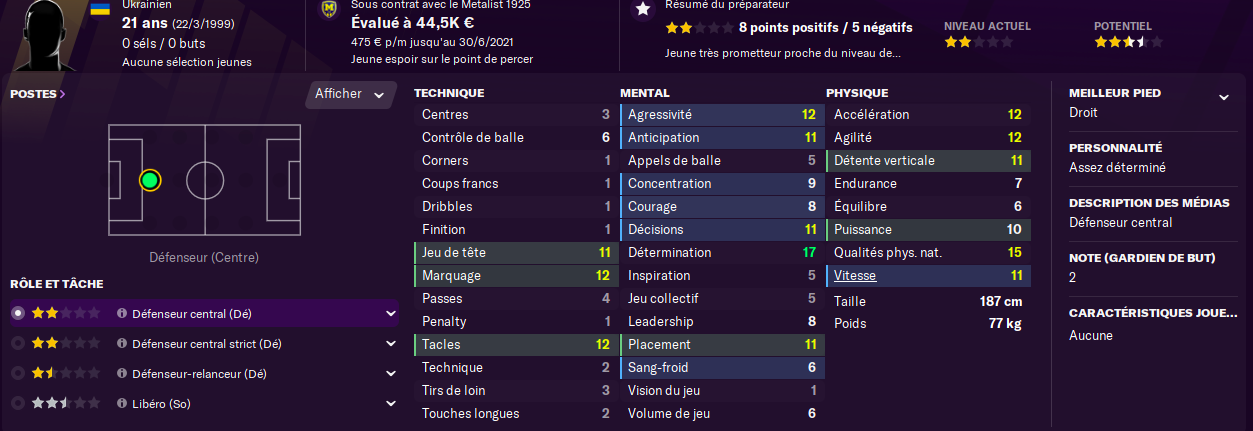Click the Détermination attribute row
The height and width of the screenshot is (431, 1253).
719,252
